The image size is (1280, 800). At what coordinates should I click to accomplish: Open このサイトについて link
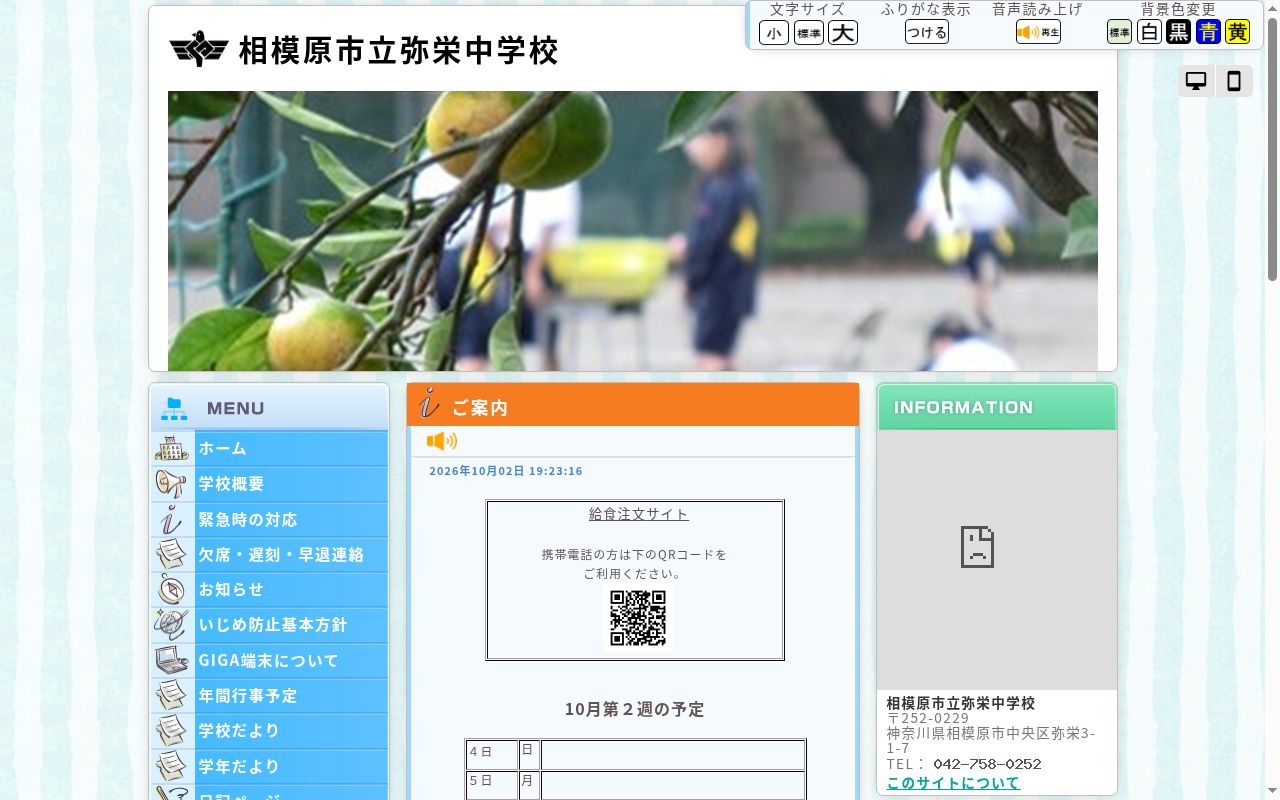[x=953, y=783]
